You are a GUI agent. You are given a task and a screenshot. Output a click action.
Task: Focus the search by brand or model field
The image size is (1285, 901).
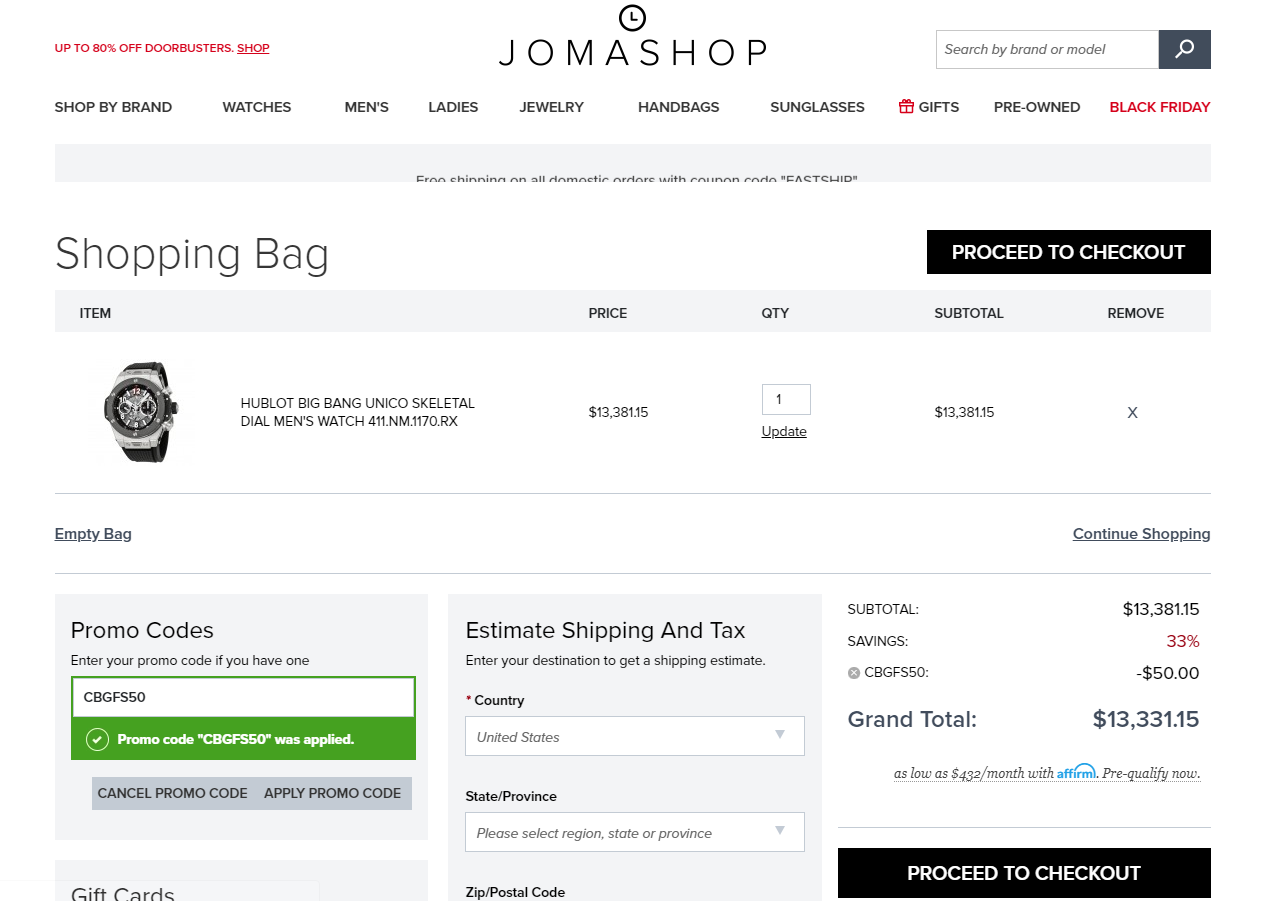(1047, 49)
